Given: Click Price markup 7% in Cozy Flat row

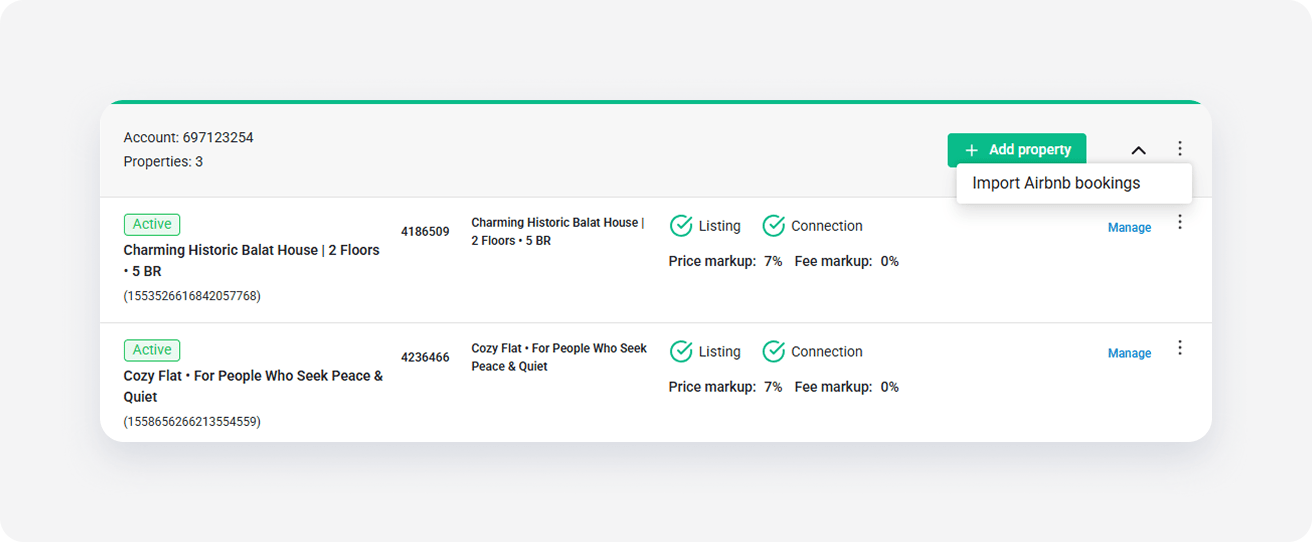Looking at the screenshot, I should [725, 388].
